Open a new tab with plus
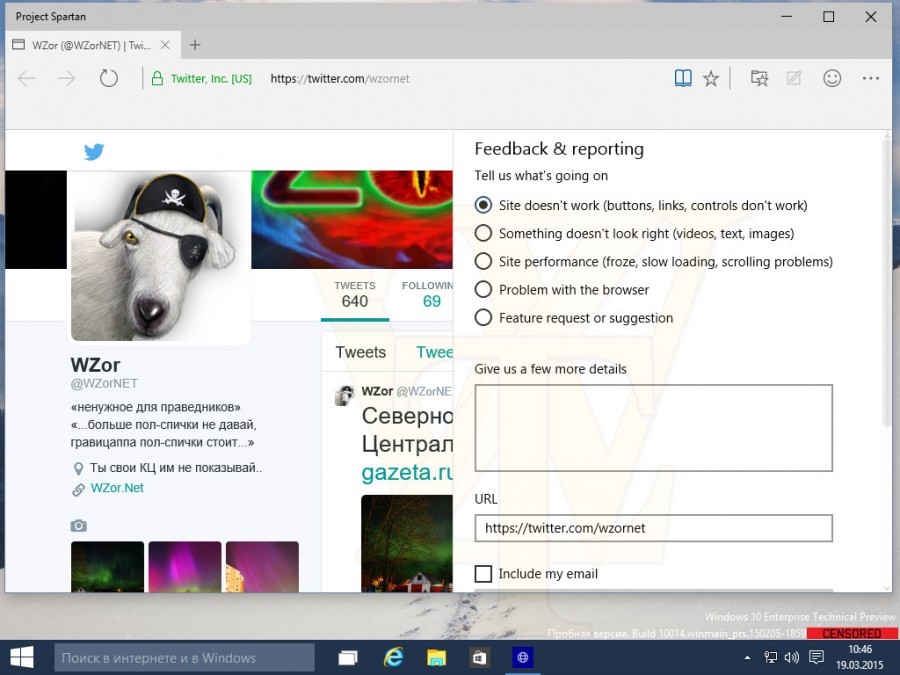Screen dimensions: 900x675 195,45
